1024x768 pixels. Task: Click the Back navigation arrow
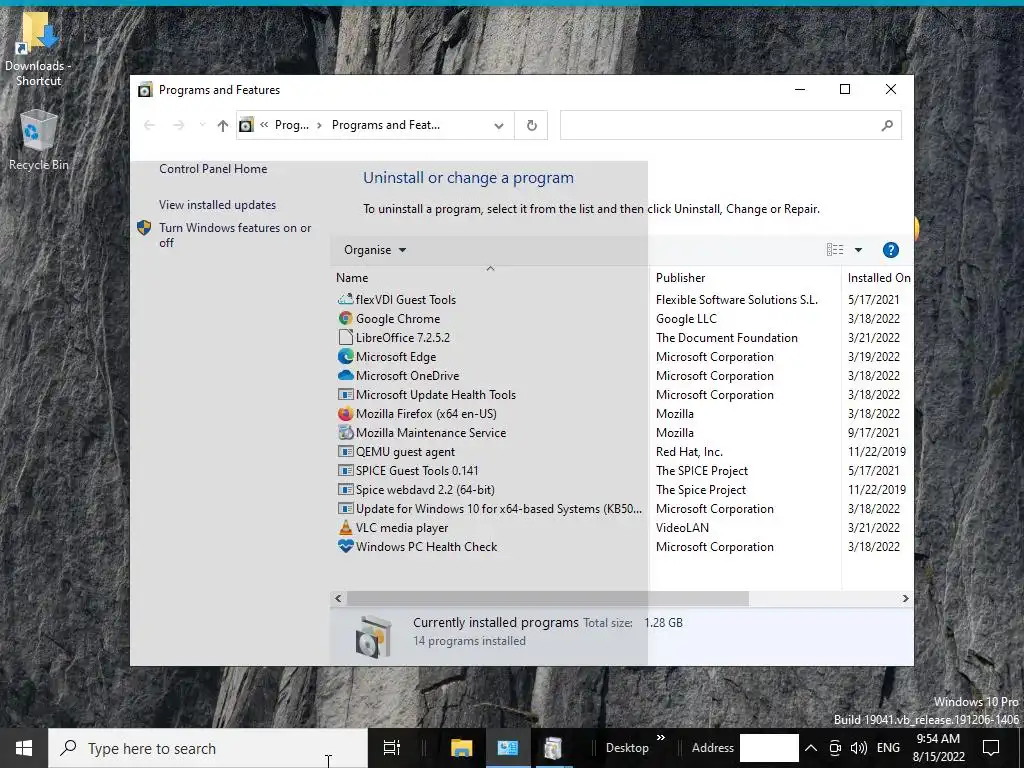[149, 125]
